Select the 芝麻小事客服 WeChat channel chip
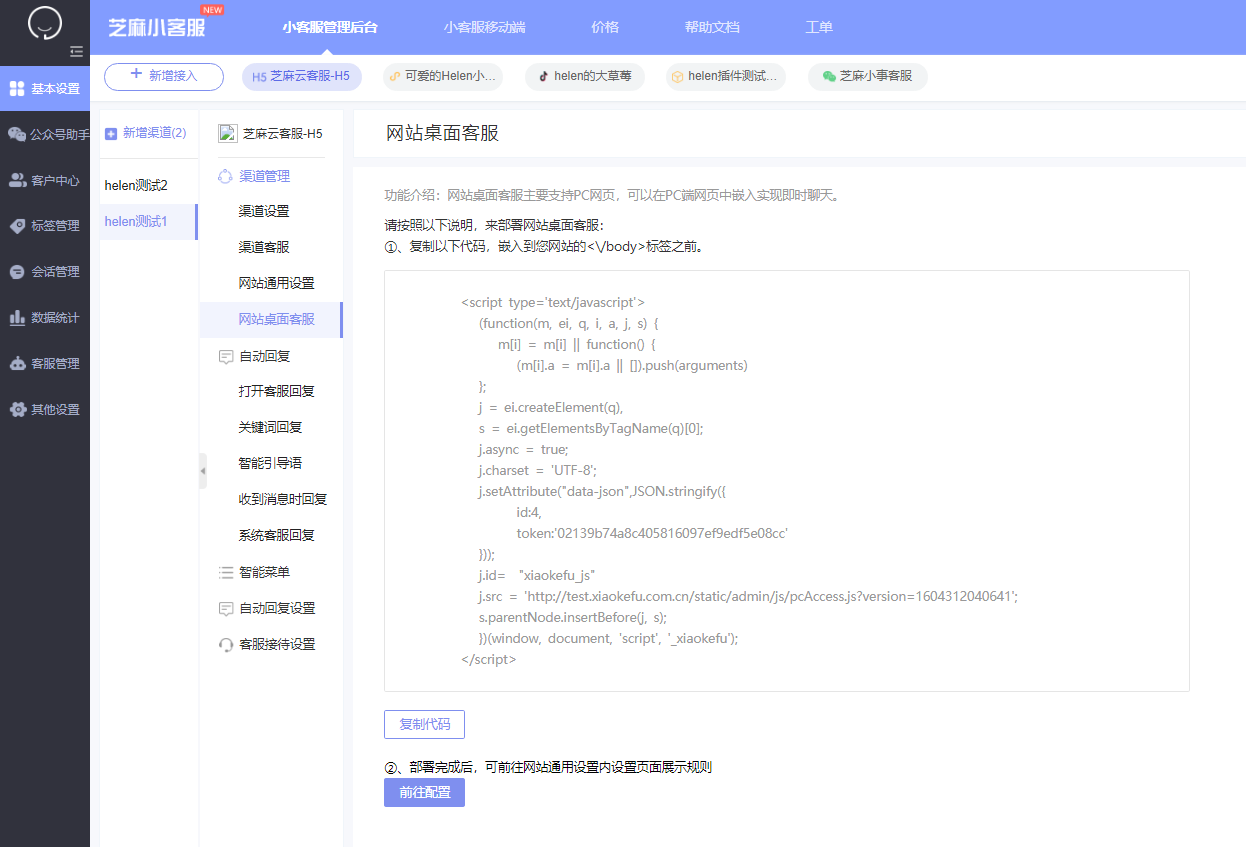 [868, 77]
